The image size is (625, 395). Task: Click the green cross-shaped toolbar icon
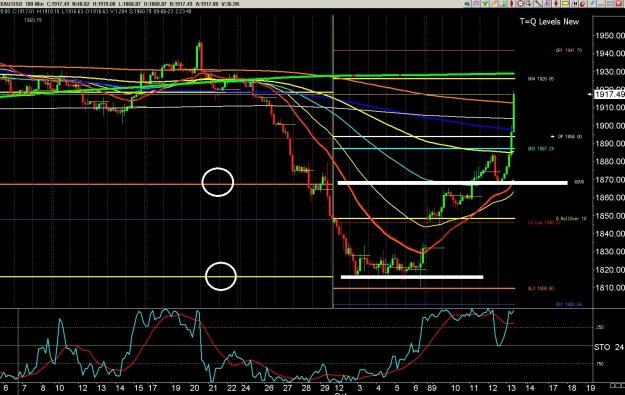[485, 4]
